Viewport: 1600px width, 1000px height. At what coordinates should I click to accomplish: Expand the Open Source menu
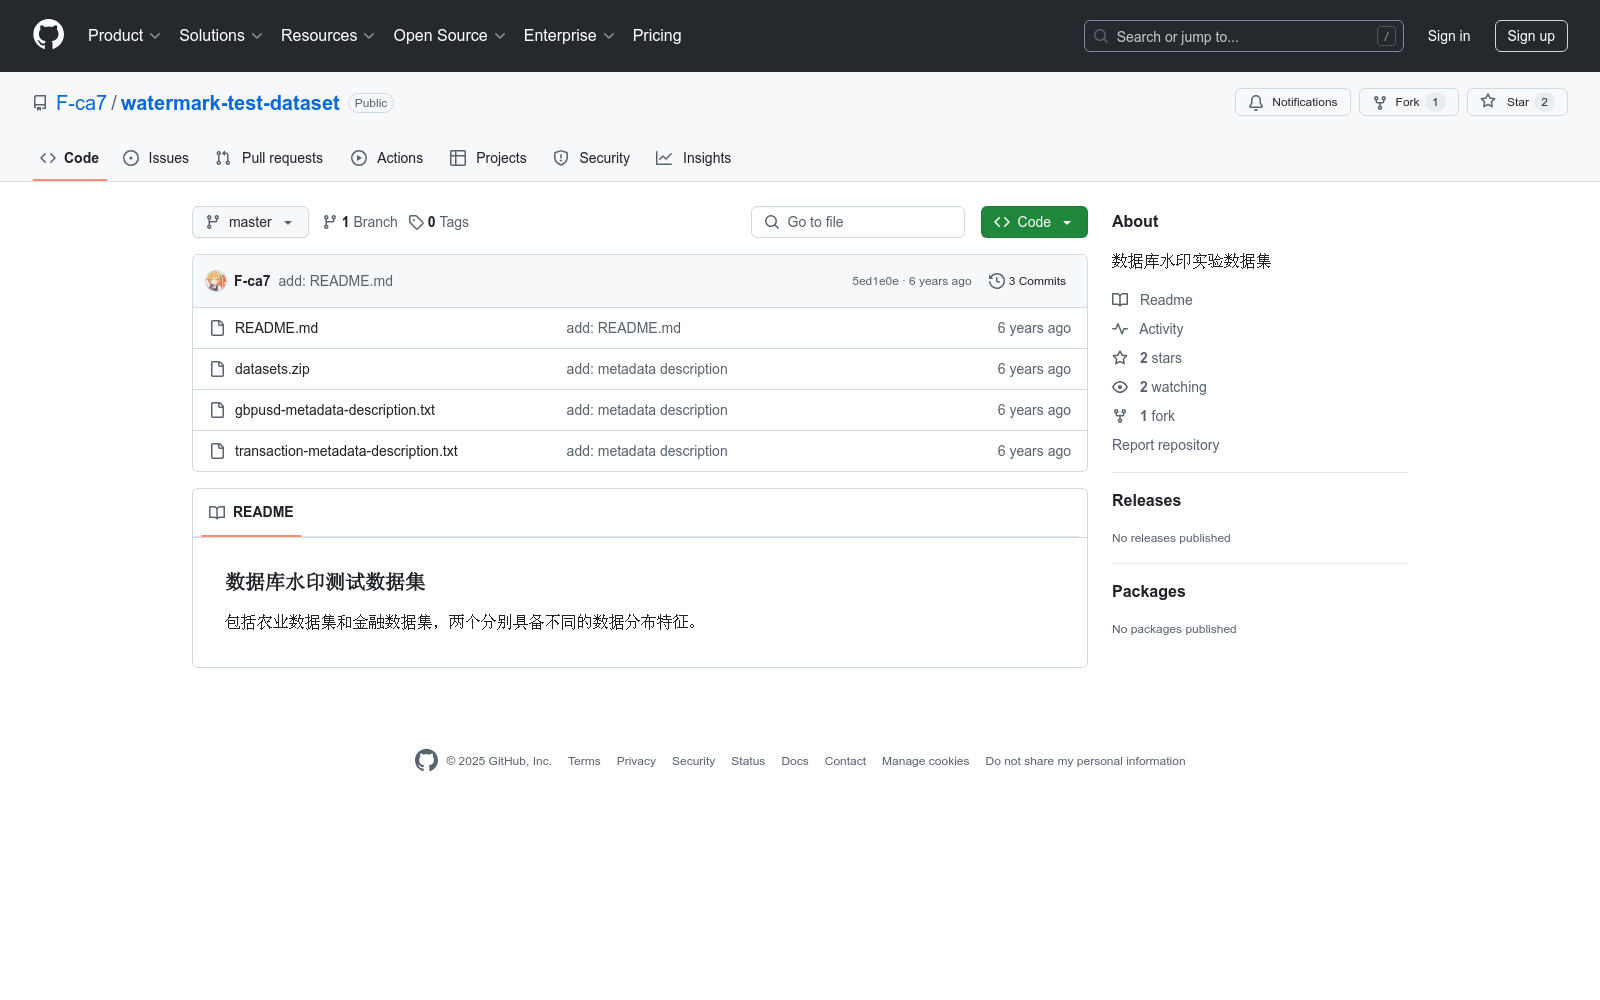coord(449,36)
